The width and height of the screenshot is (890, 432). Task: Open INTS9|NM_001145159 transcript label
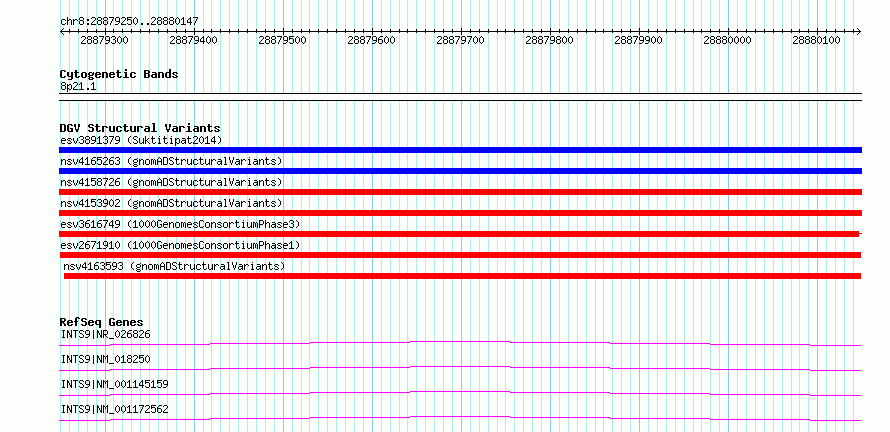click(x=114, y=384)
